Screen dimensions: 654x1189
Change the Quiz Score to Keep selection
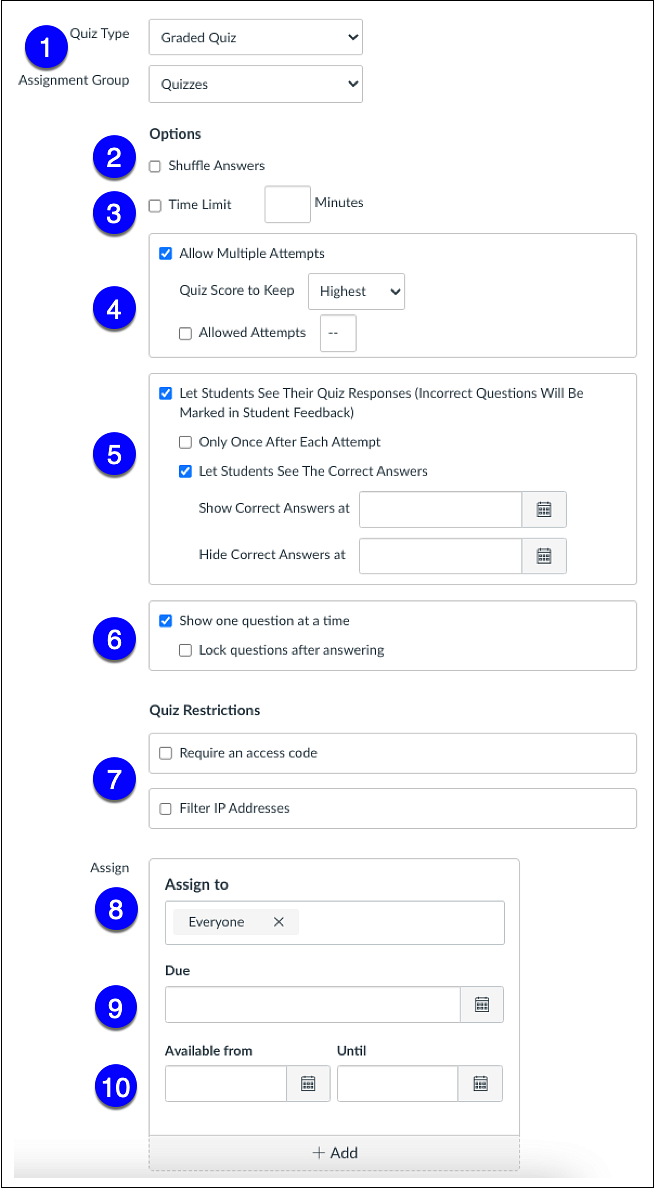pos(356,291)
